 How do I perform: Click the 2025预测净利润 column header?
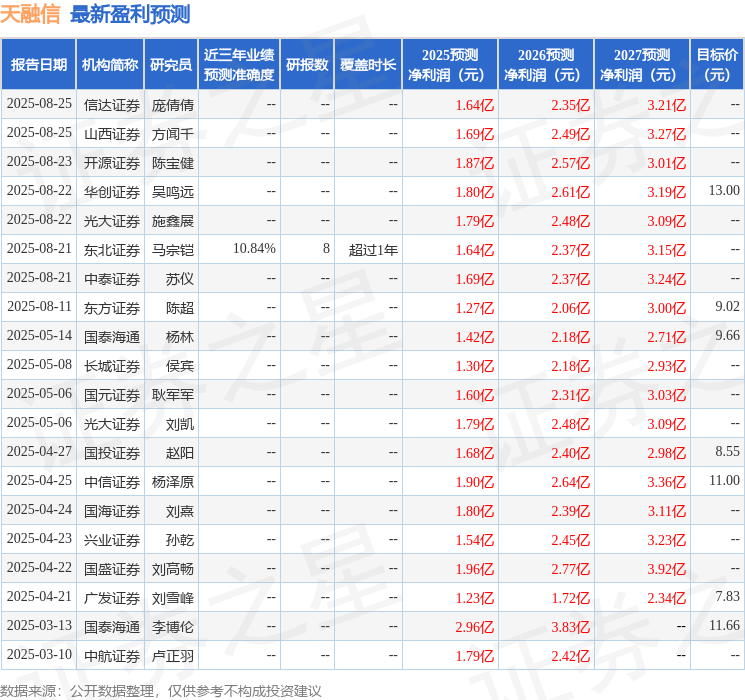pos(450,65)
